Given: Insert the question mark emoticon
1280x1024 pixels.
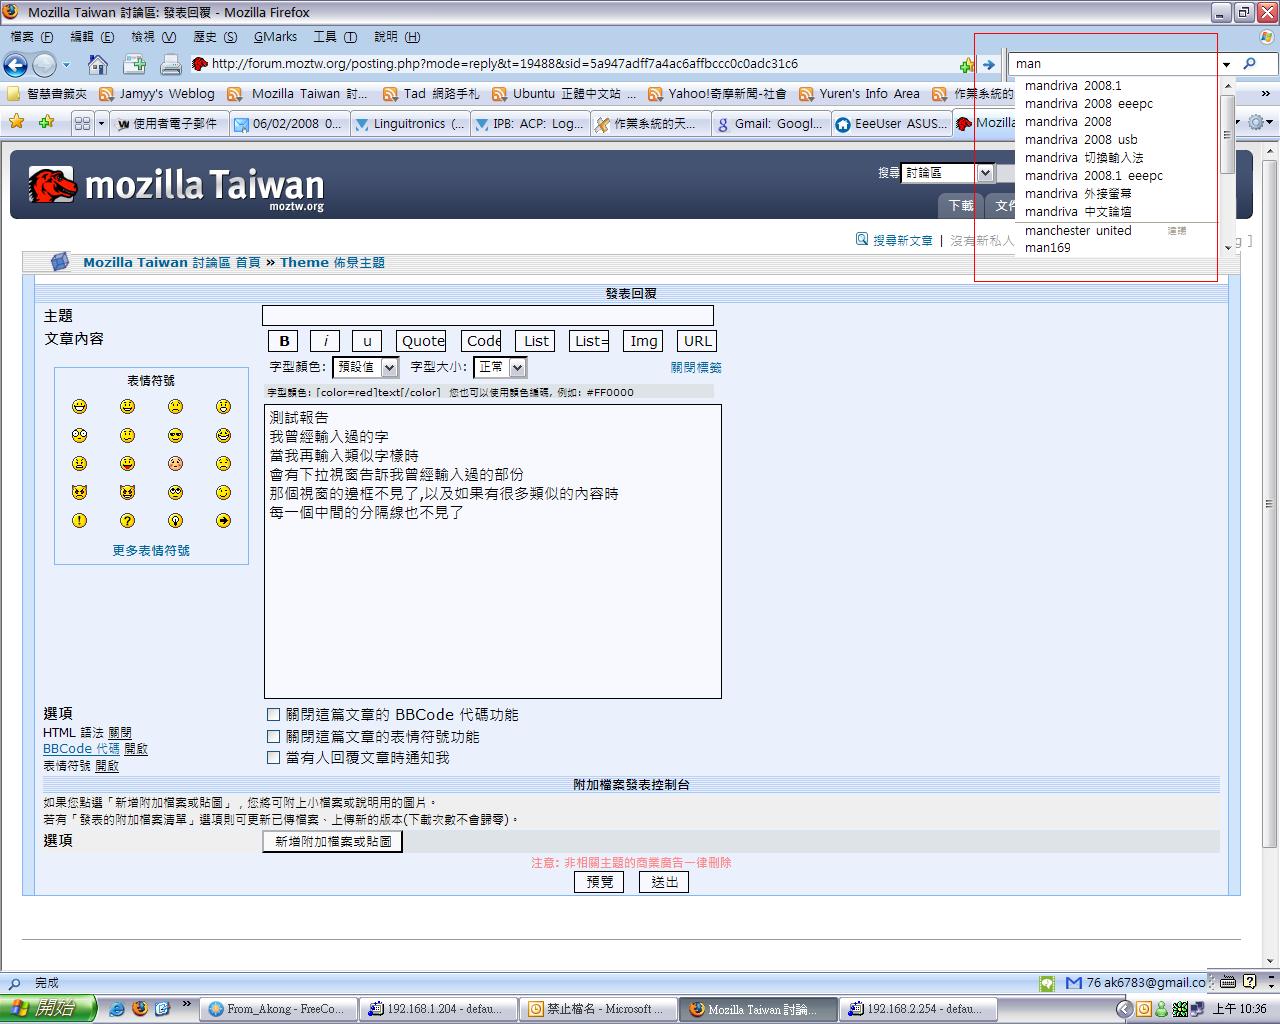Looking at the screenshot, I should 127,521.
